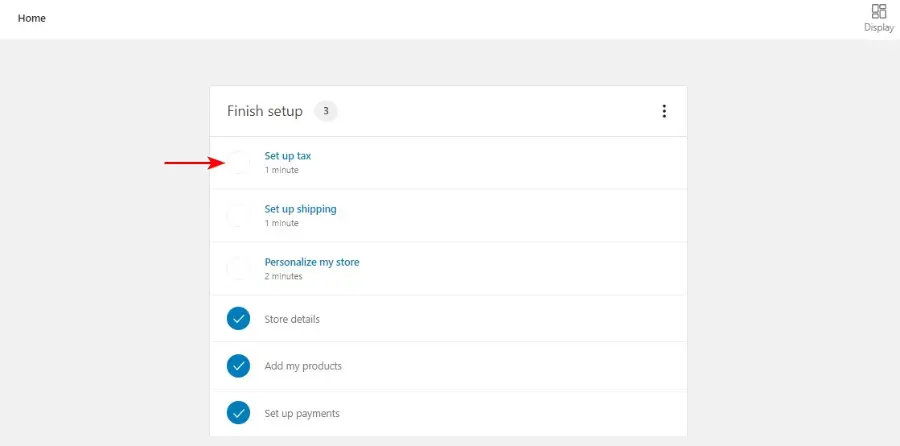Click the Home page title

32,18
